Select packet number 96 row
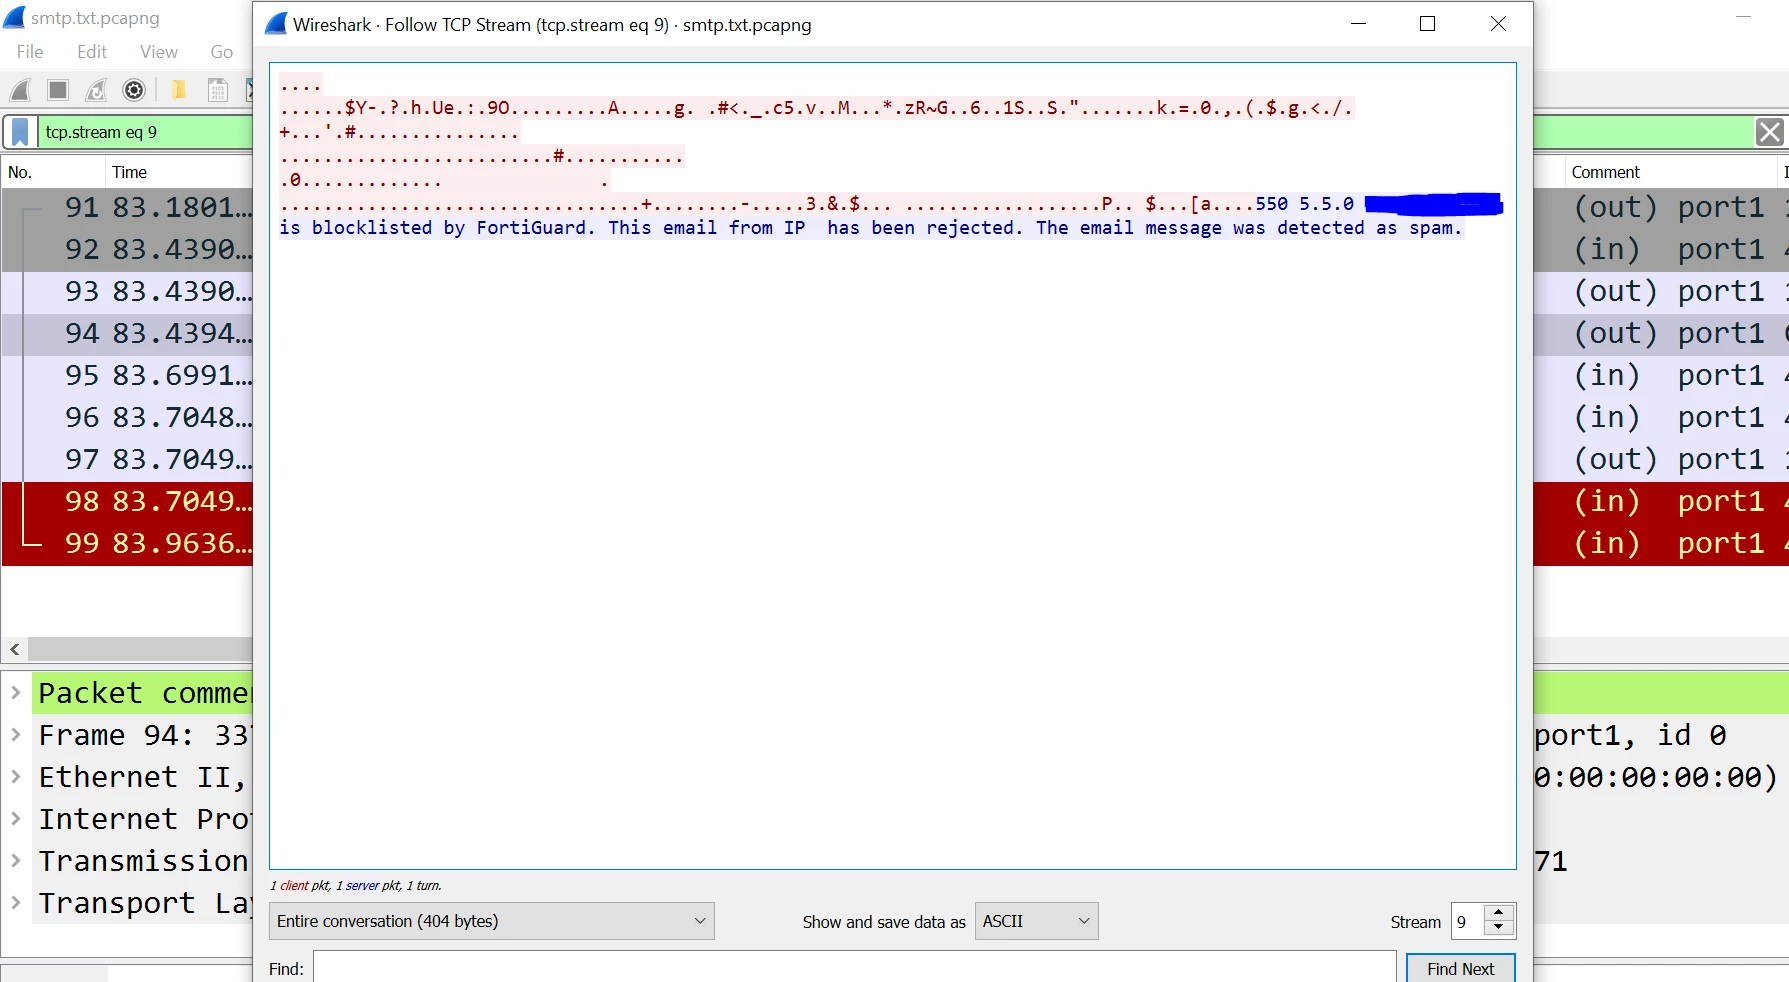The width and height of the screenshot is (1789, 982). [128, 417]
